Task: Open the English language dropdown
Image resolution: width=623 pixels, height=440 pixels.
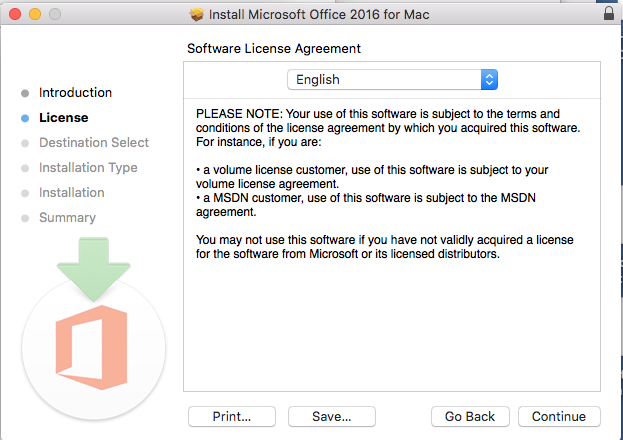Action: (x=392, y=79)
